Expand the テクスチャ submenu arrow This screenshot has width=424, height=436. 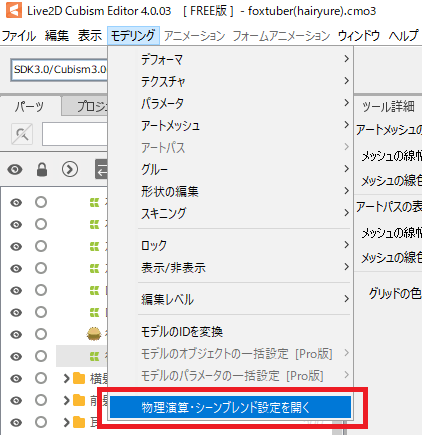point(347,81)
